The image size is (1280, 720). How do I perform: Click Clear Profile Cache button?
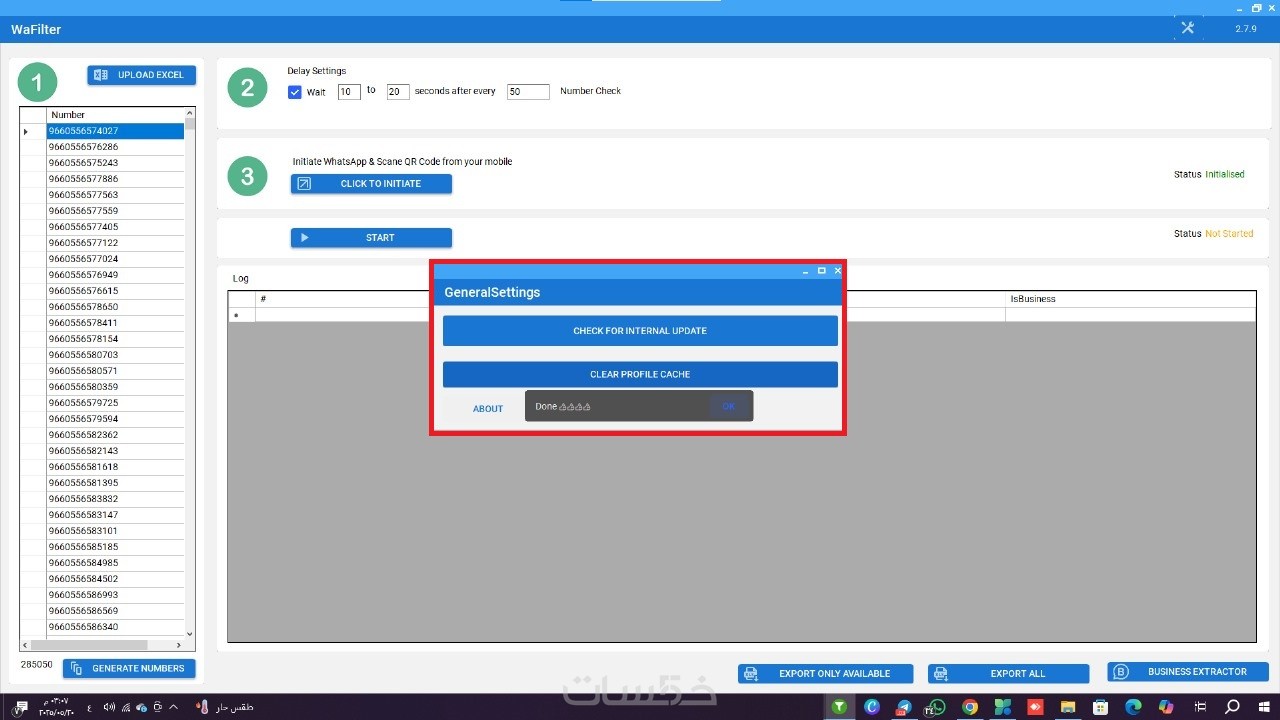click(640, 374)
